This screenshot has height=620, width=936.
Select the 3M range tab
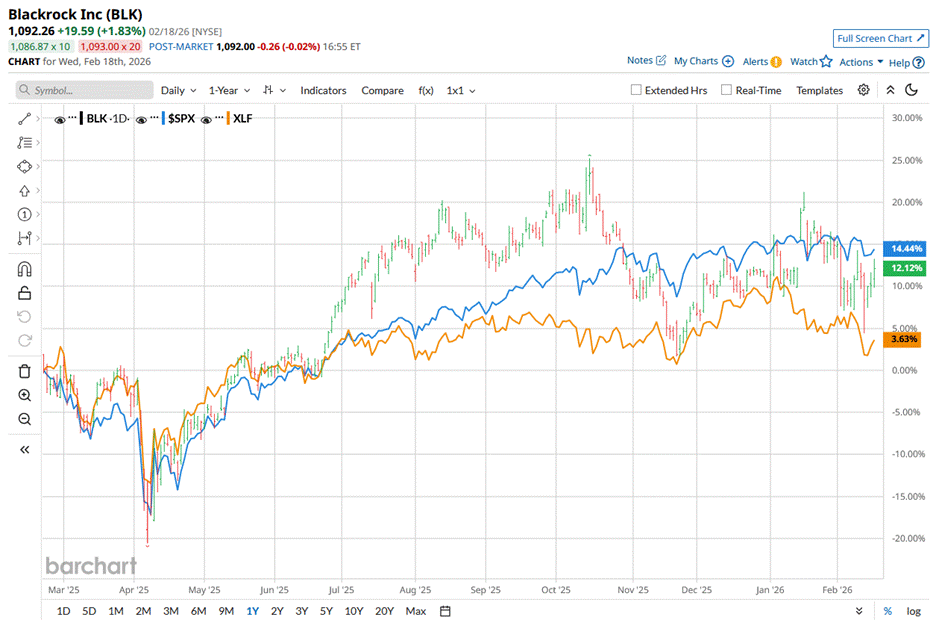click(171, 611)
